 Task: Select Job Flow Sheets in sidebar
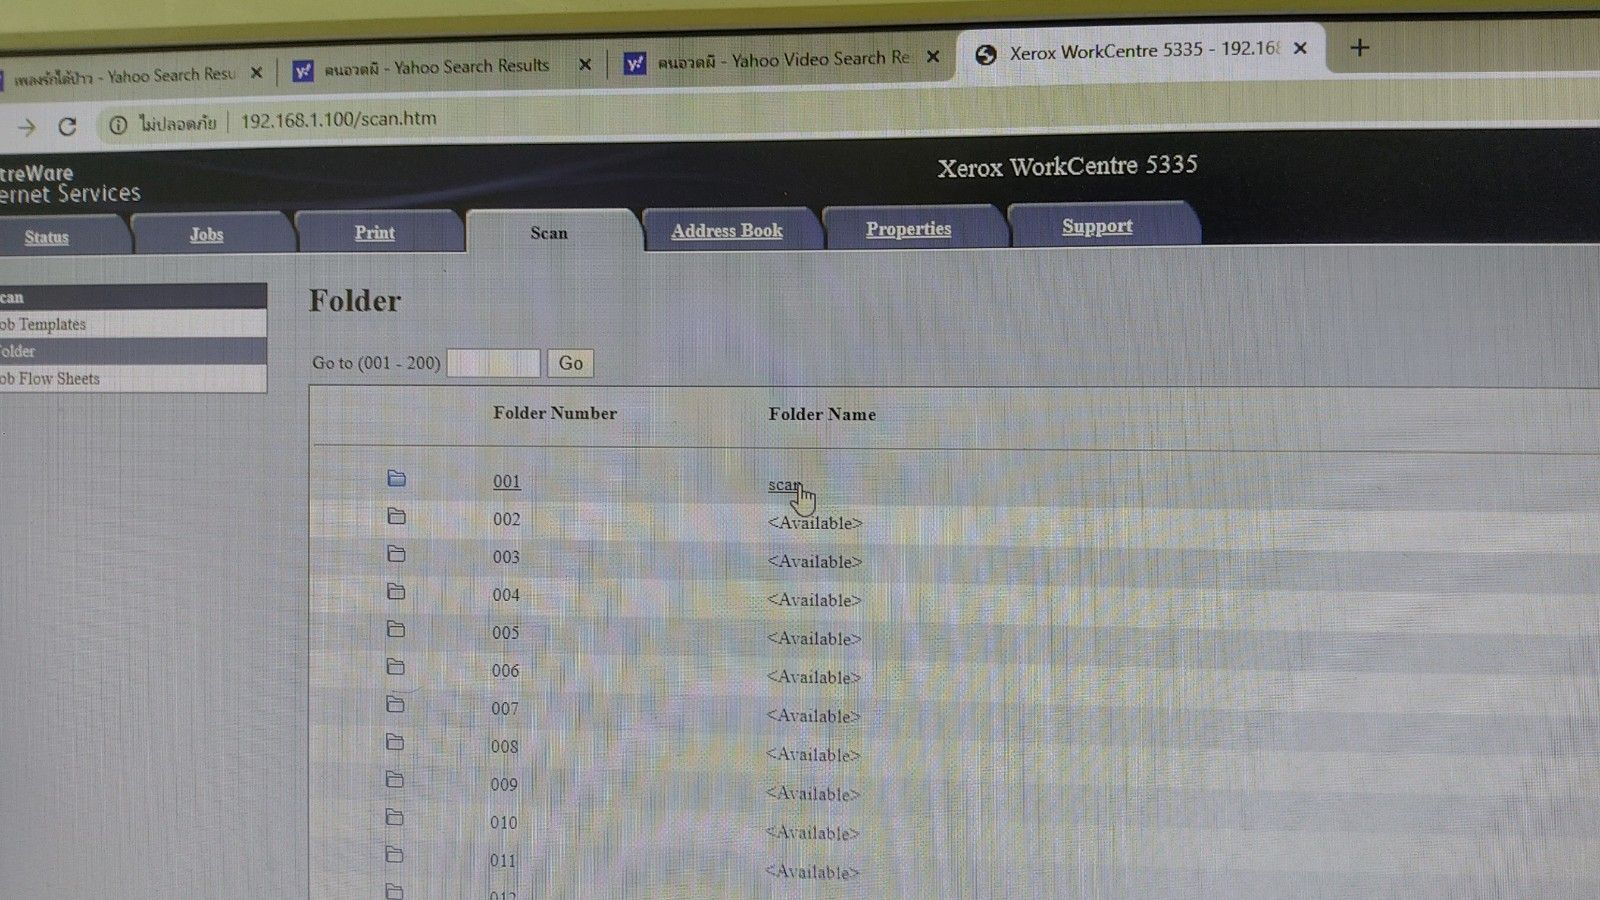(50, 379)
